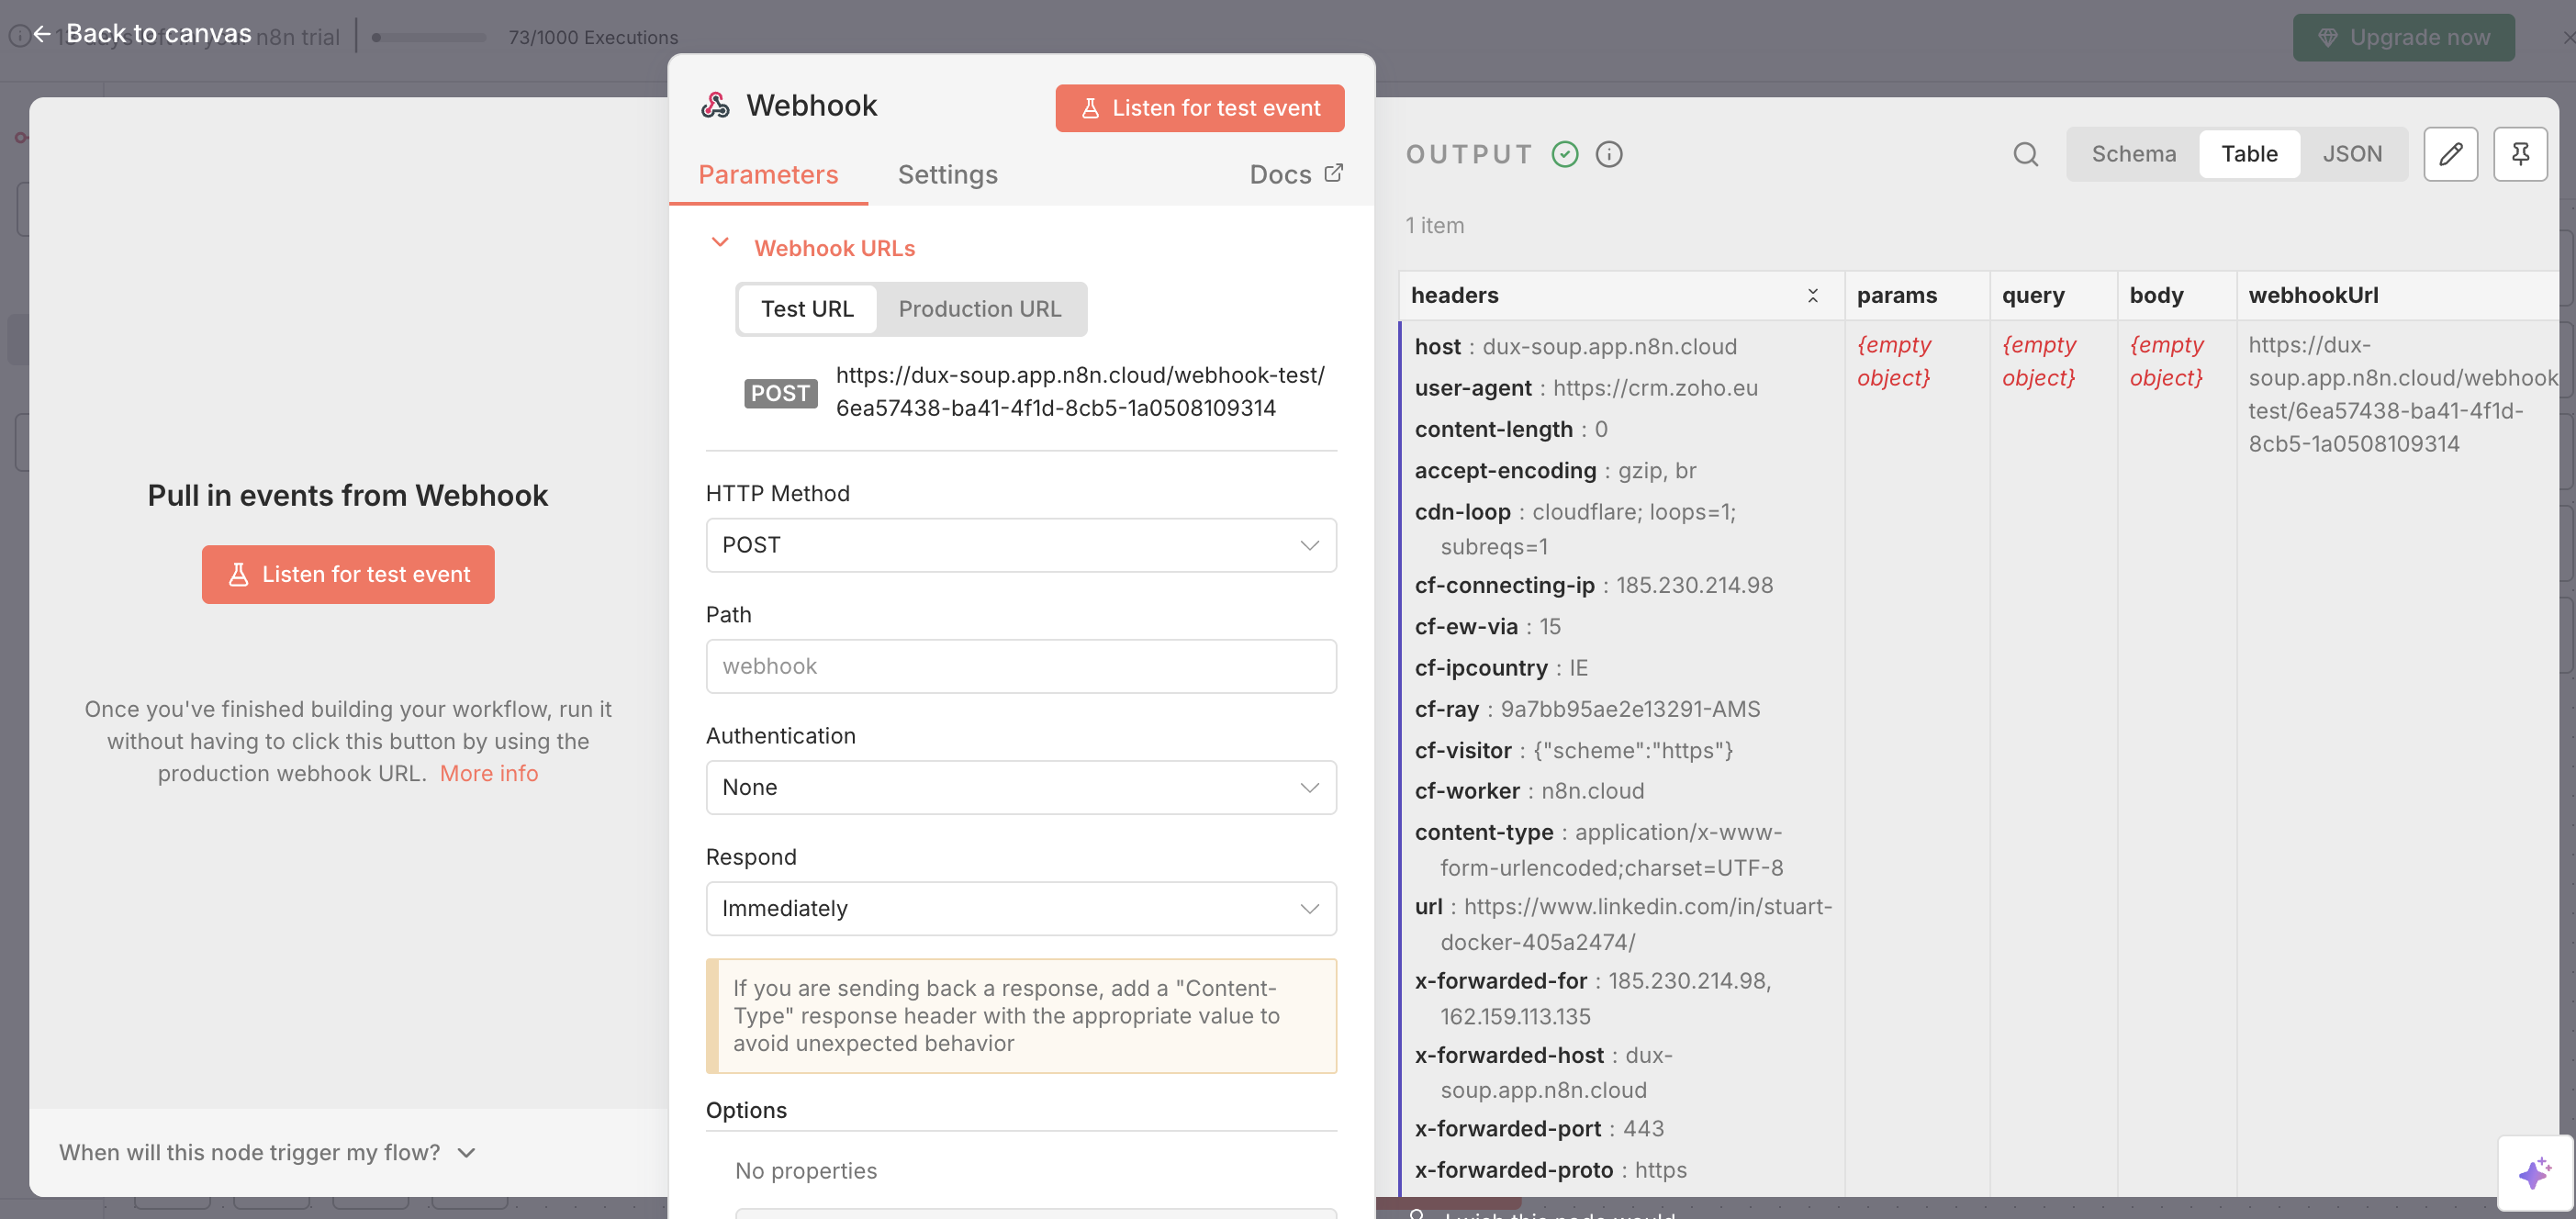The image size is (2576, 1219).
Task: Open the Authentication dropdown
Action: tap(1020, 787)
